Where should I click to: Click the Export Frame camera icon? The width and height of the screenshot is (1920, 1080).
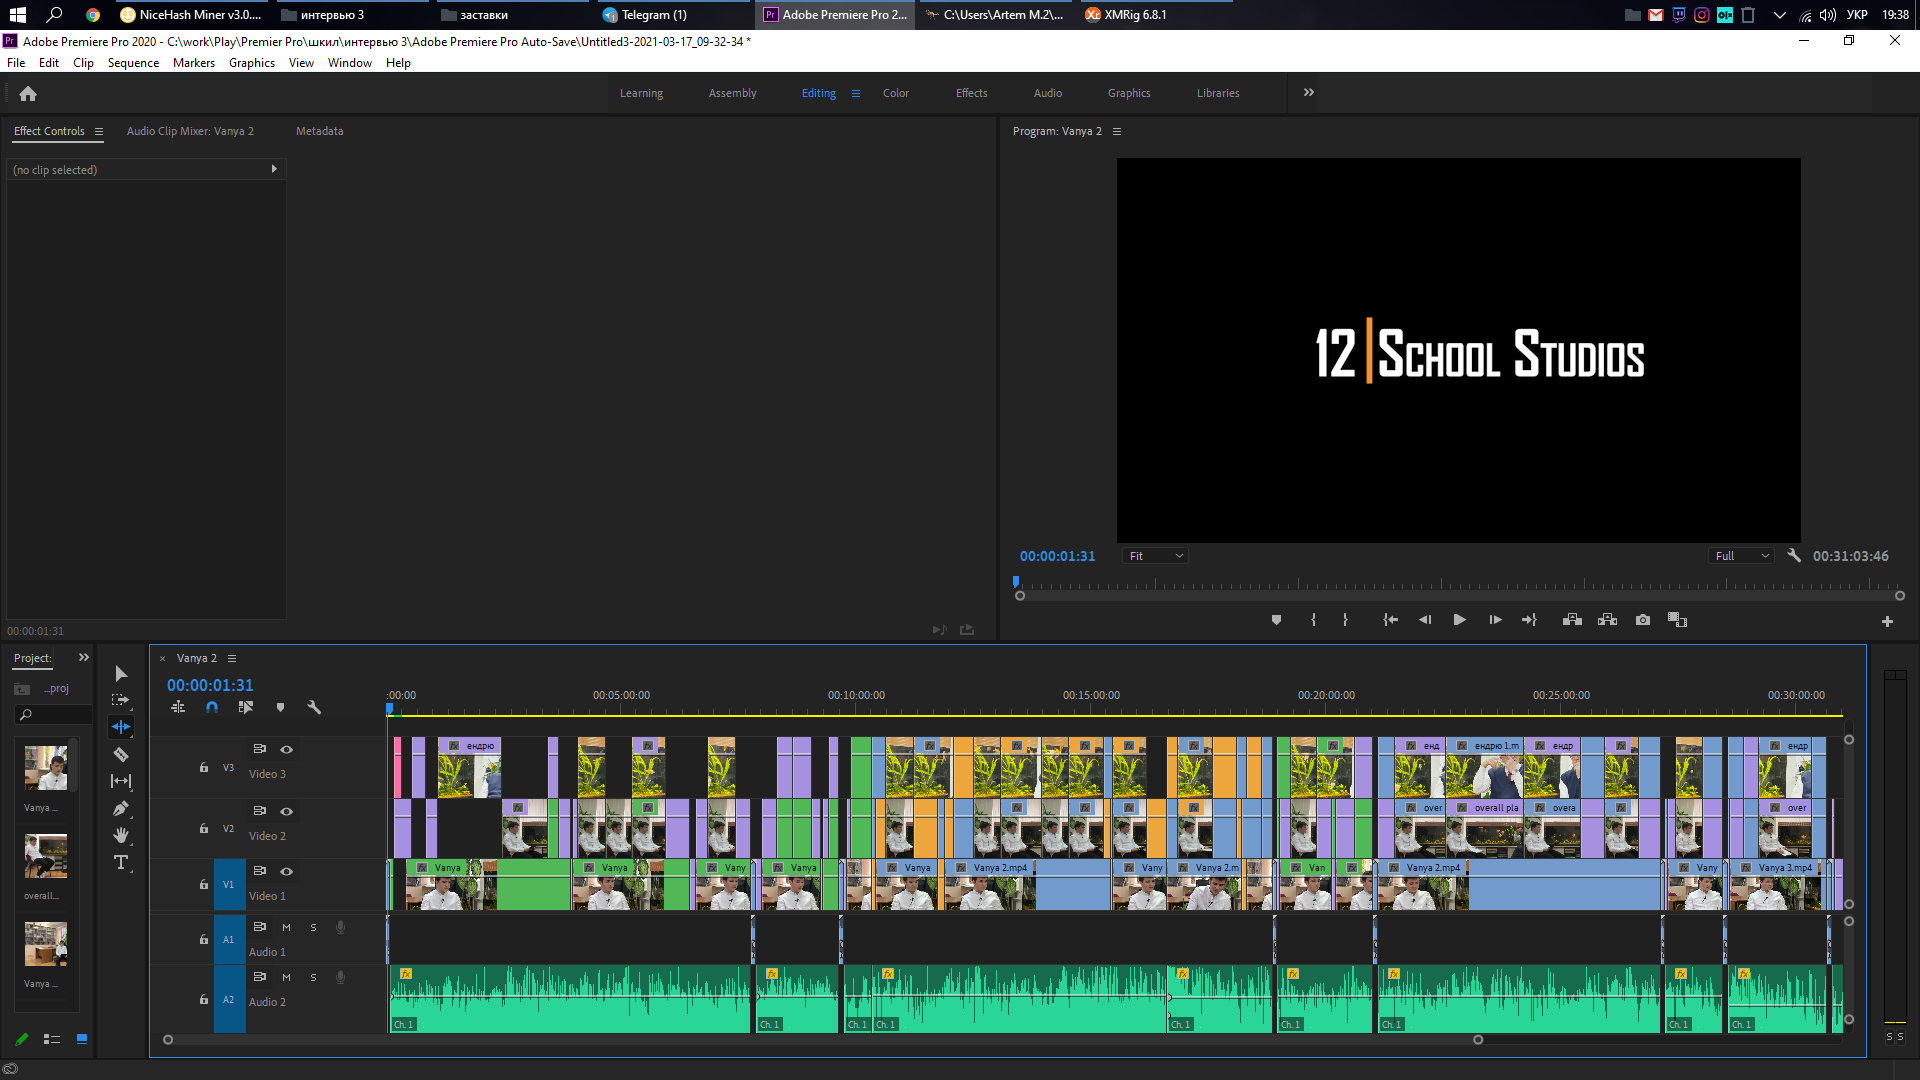click(1642, 620)
